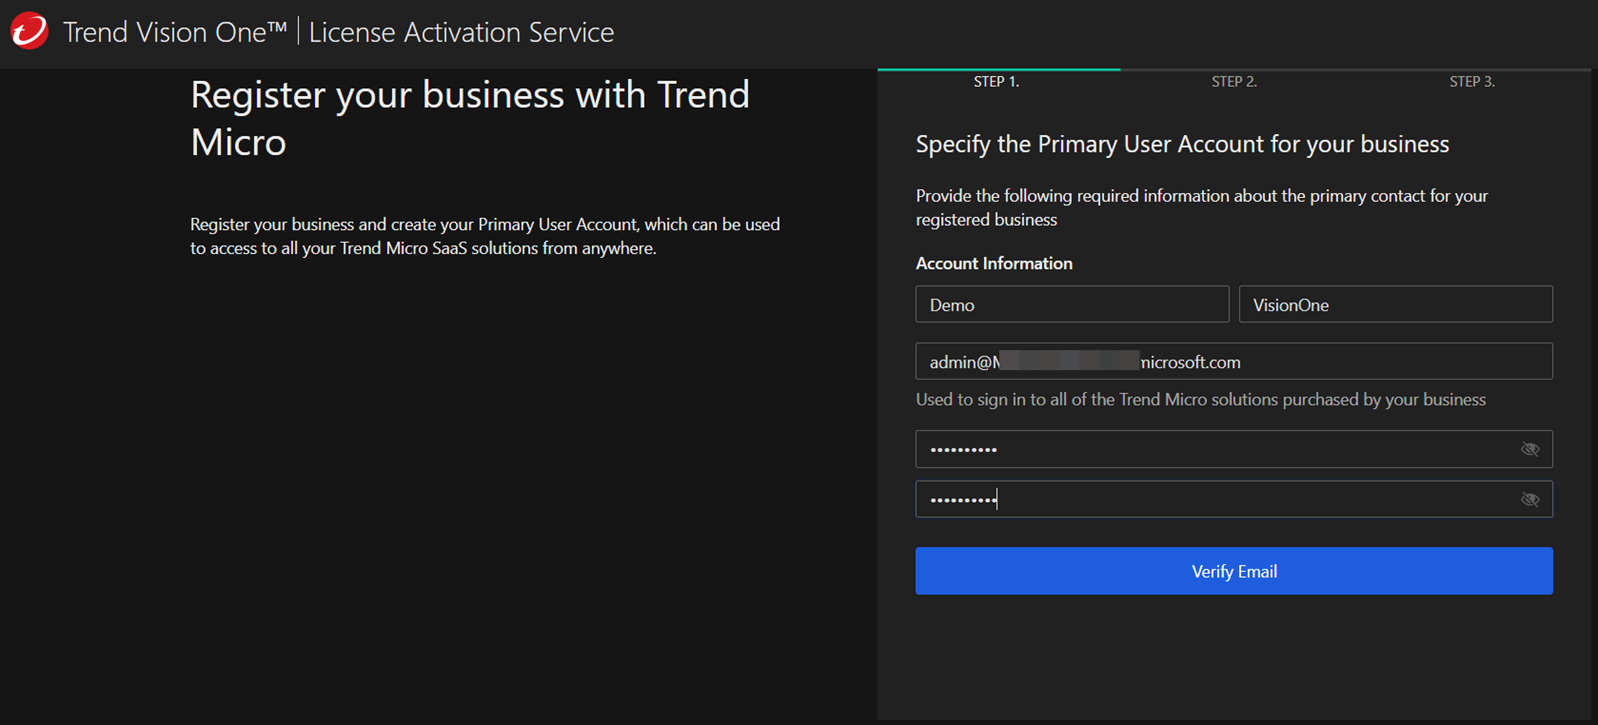
Task: Click the Register your business heading
Action: pyautogui.click(x=469, y=118)
